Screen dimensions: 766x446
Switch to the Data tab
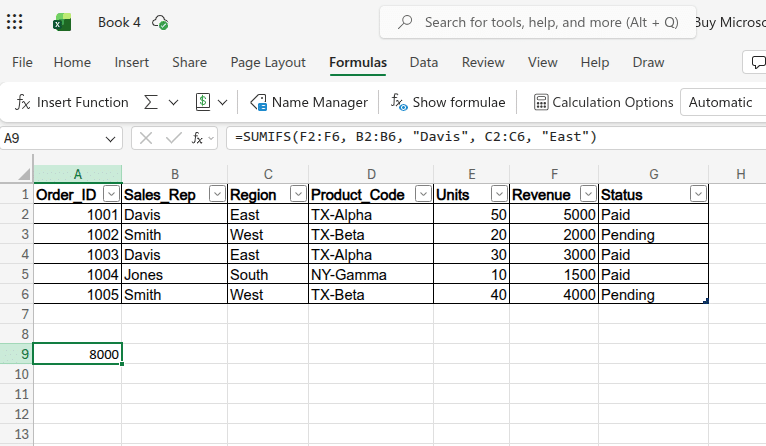423,62
